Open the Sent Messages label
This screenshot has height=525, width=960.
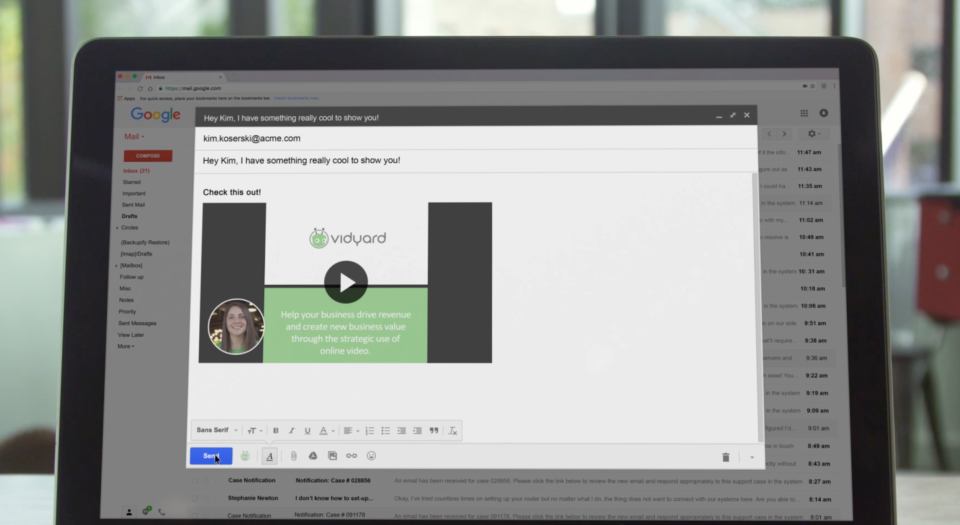click(137, 323)
